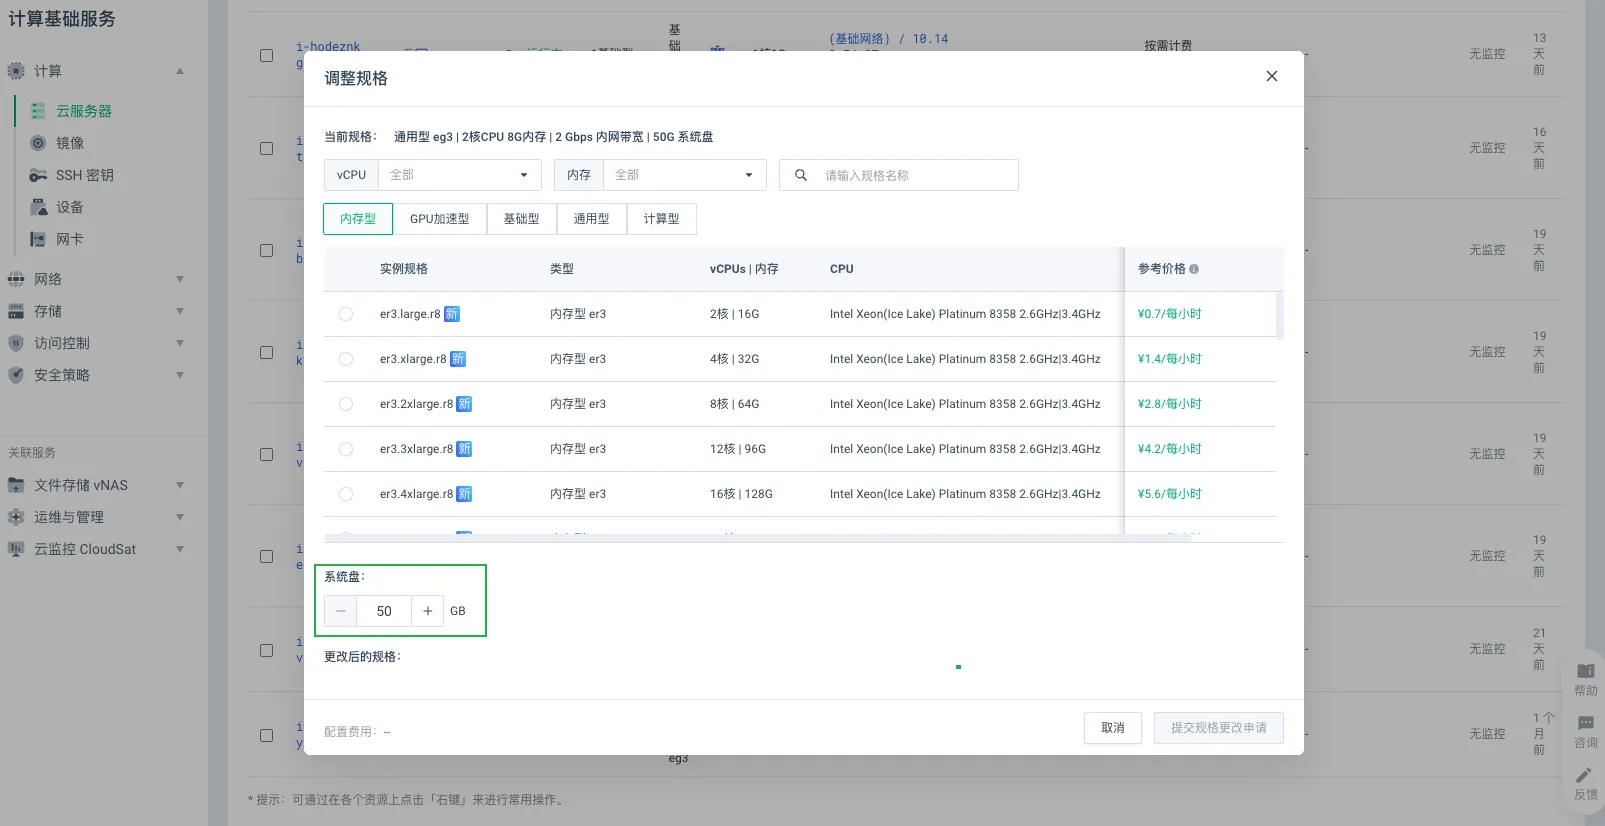The image size is (1605, 826).
Task: Tick the checkbox for the 1 个月前 row
Action: click(x=267, y=735)
